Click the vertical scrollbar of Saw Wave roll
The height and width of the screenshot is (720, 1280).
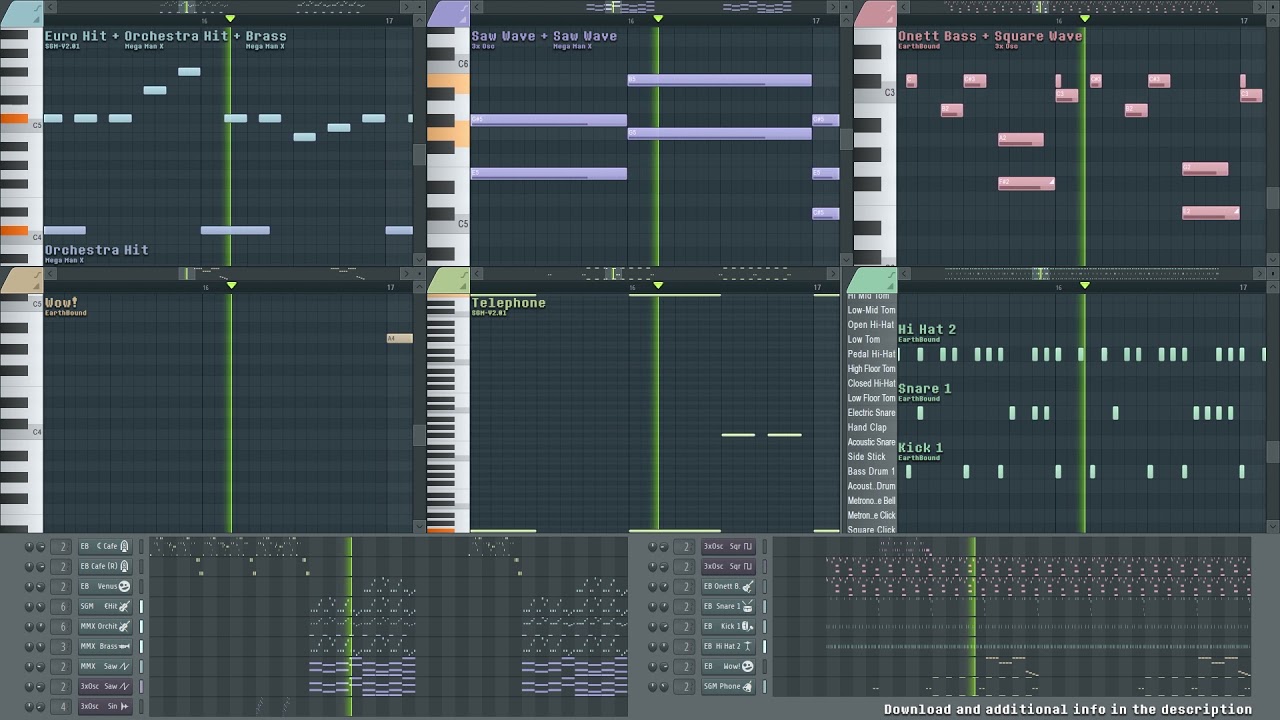(x=846, y=138)
